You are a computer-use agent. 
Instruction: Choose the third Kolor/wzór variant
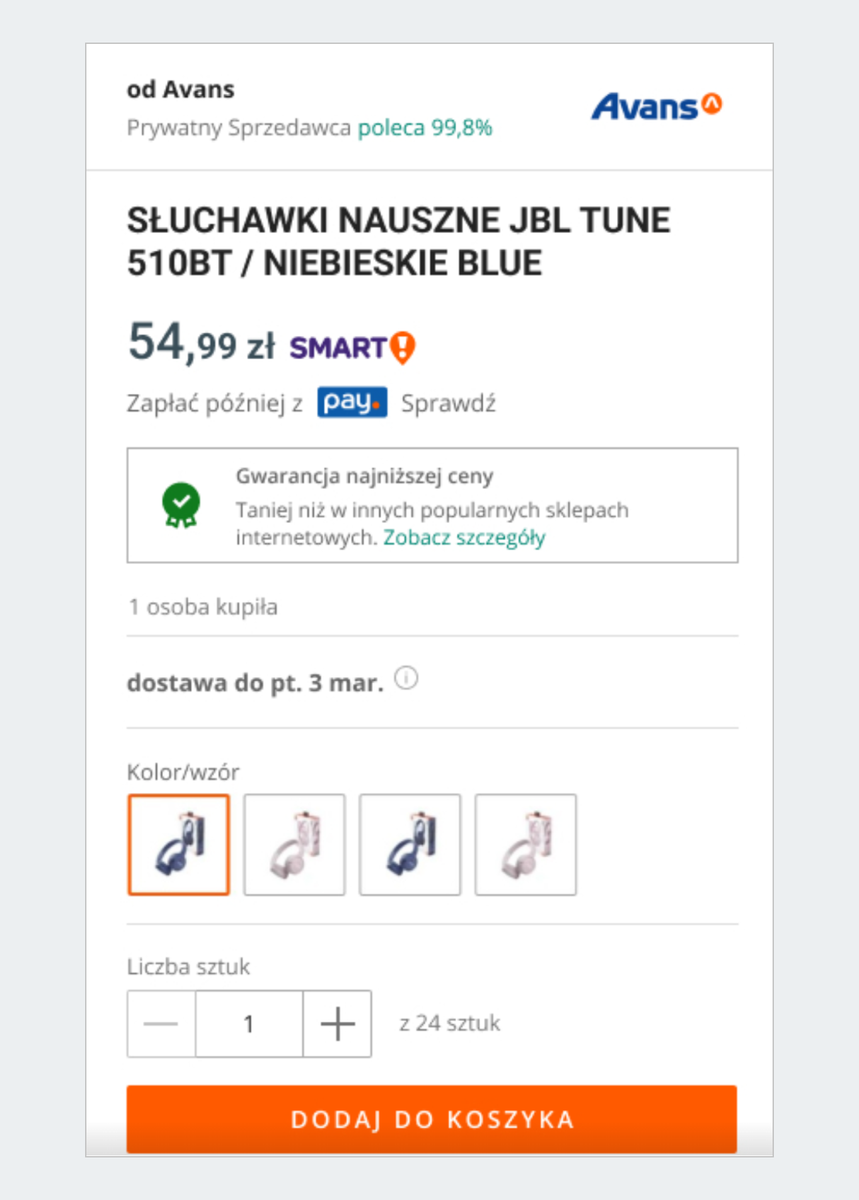click(410, 844)
